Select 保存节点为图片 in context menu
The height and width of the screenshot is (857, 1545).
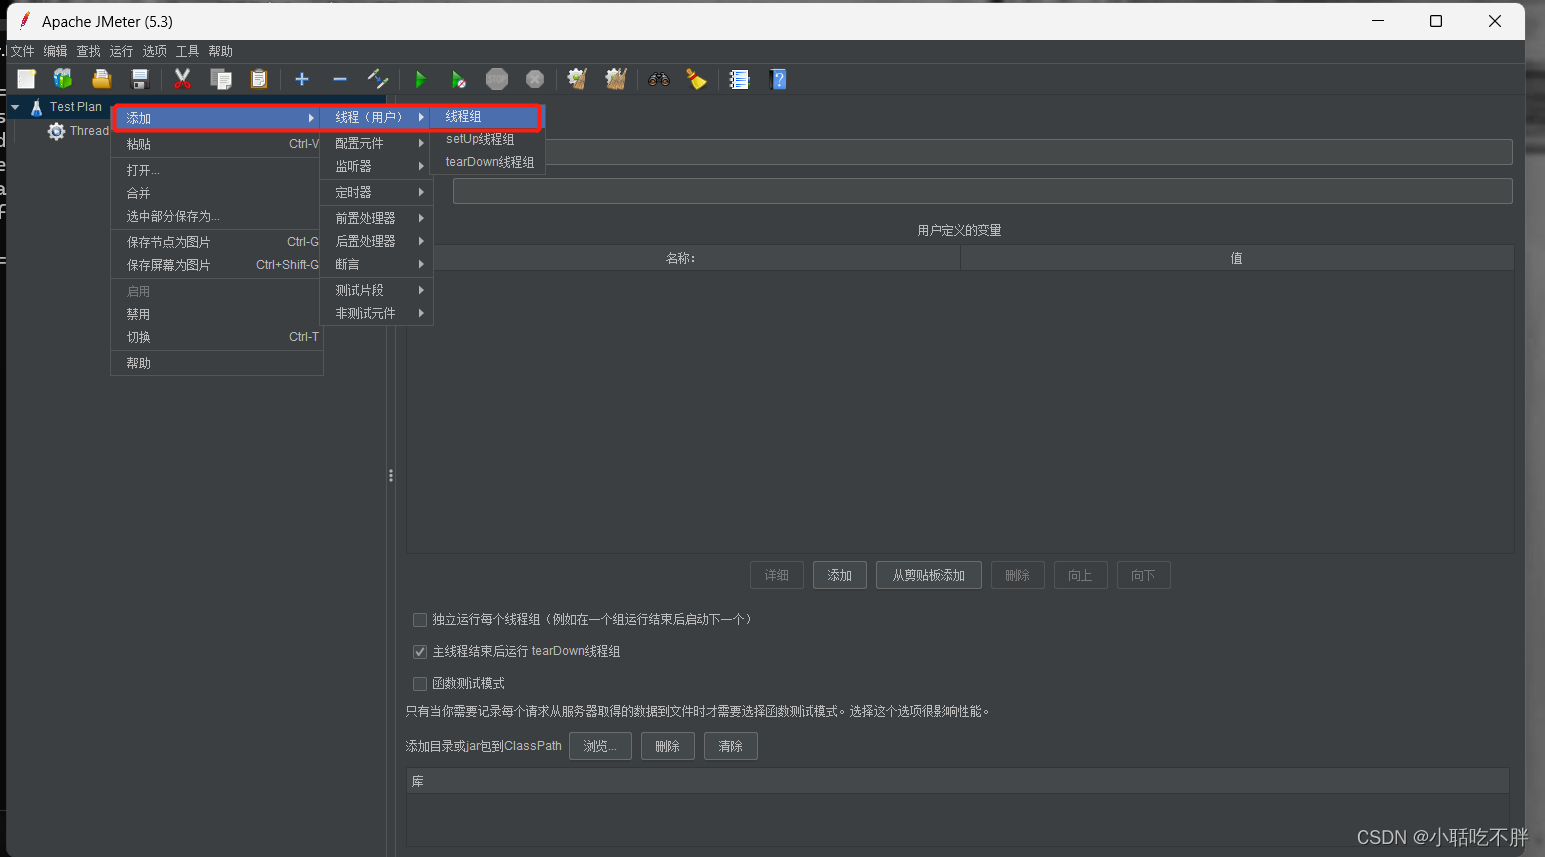[x=217, y=243]
